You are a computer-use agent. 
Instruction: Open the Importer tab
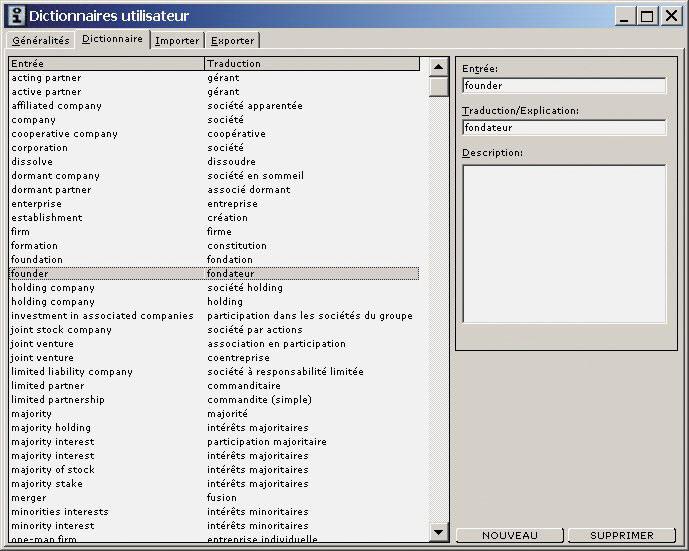[177, 40]
